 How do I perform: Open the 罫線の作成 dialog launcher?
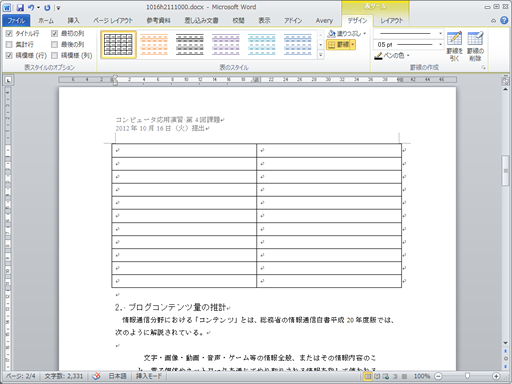click(x=483, y=68)
